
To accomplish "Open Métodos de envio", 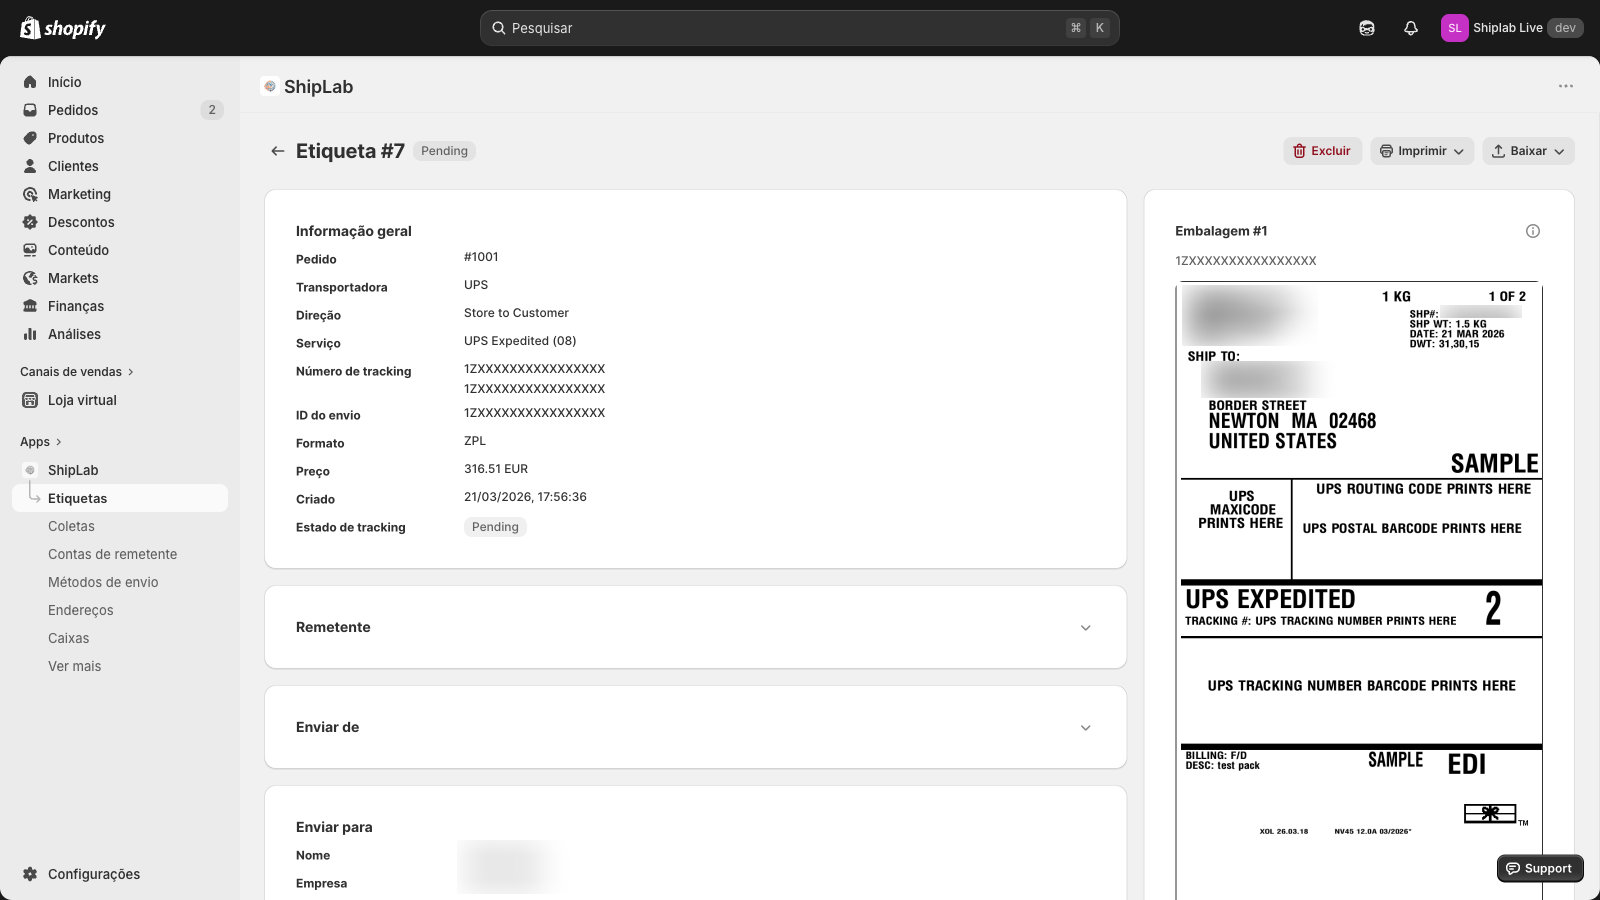I will (x=103, y=582).
